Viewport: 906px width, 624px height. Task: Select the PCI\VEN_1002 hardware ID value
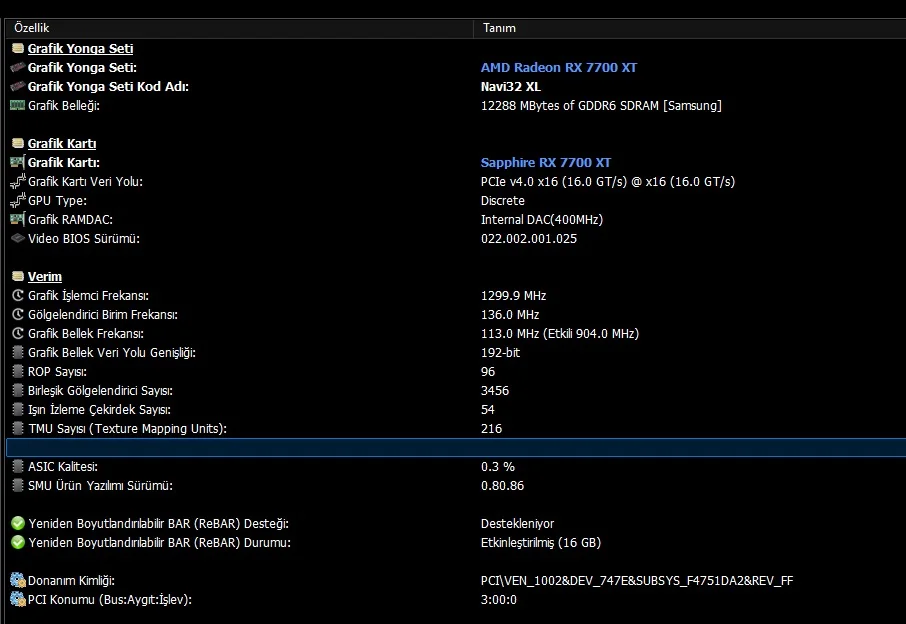click(637, 581)
